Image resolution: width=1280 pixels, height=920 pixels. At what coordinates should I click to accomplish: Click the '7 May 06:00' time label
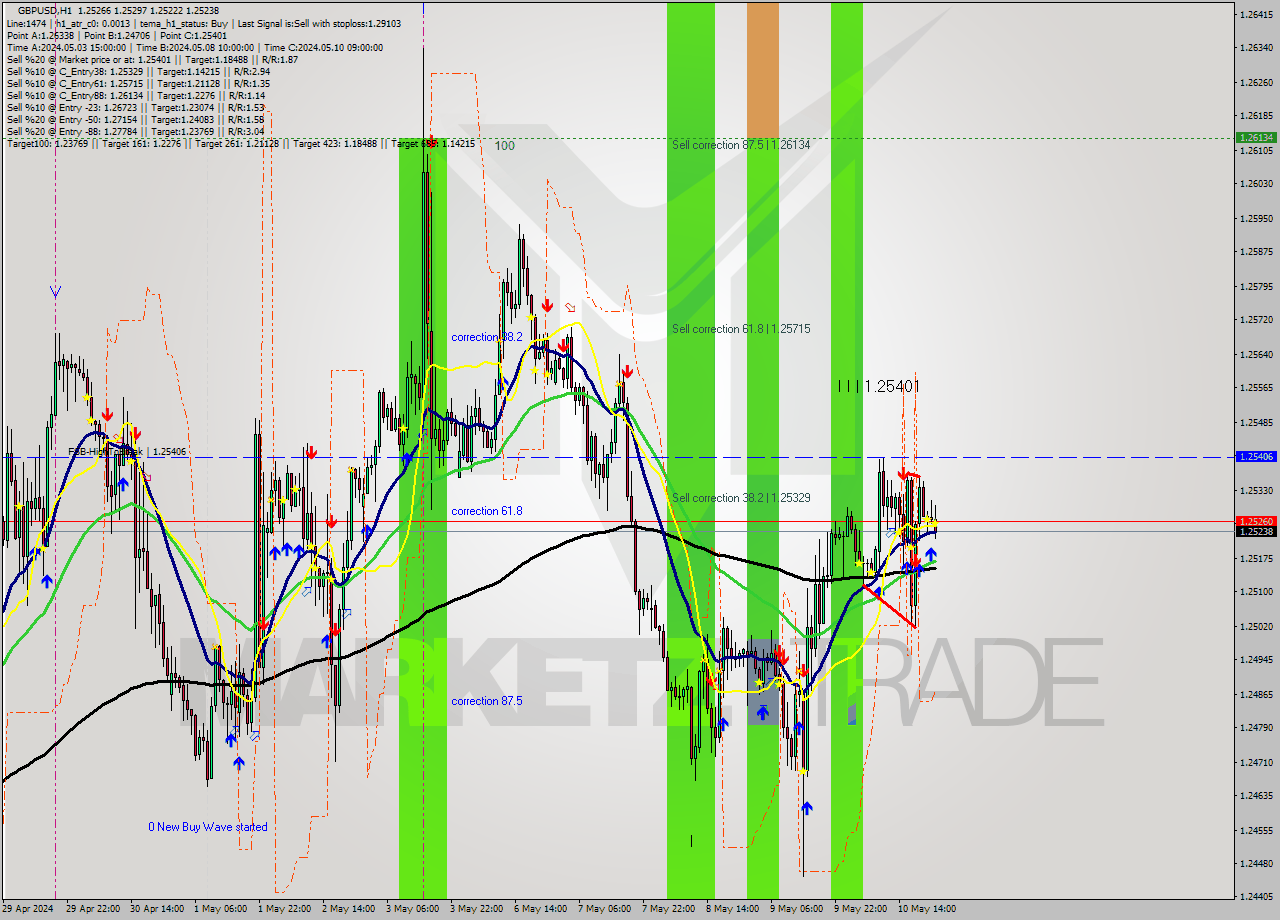(604, 909)
